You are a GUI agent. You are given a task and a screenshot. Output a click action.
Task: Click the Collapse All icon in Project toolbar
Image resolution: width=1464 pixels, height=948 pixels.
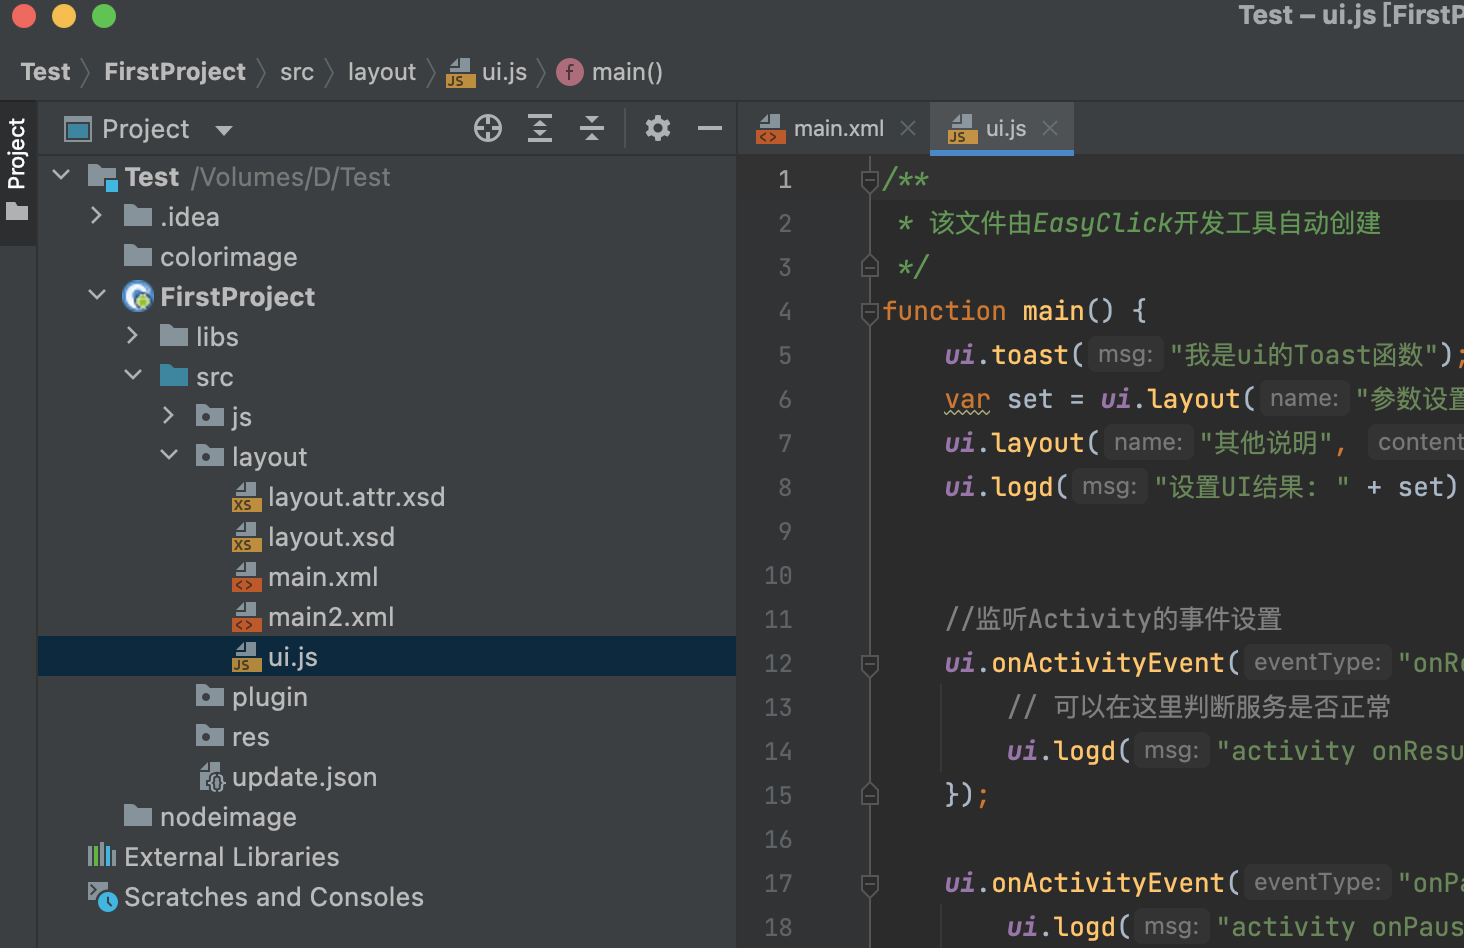[x=592, y=128]
